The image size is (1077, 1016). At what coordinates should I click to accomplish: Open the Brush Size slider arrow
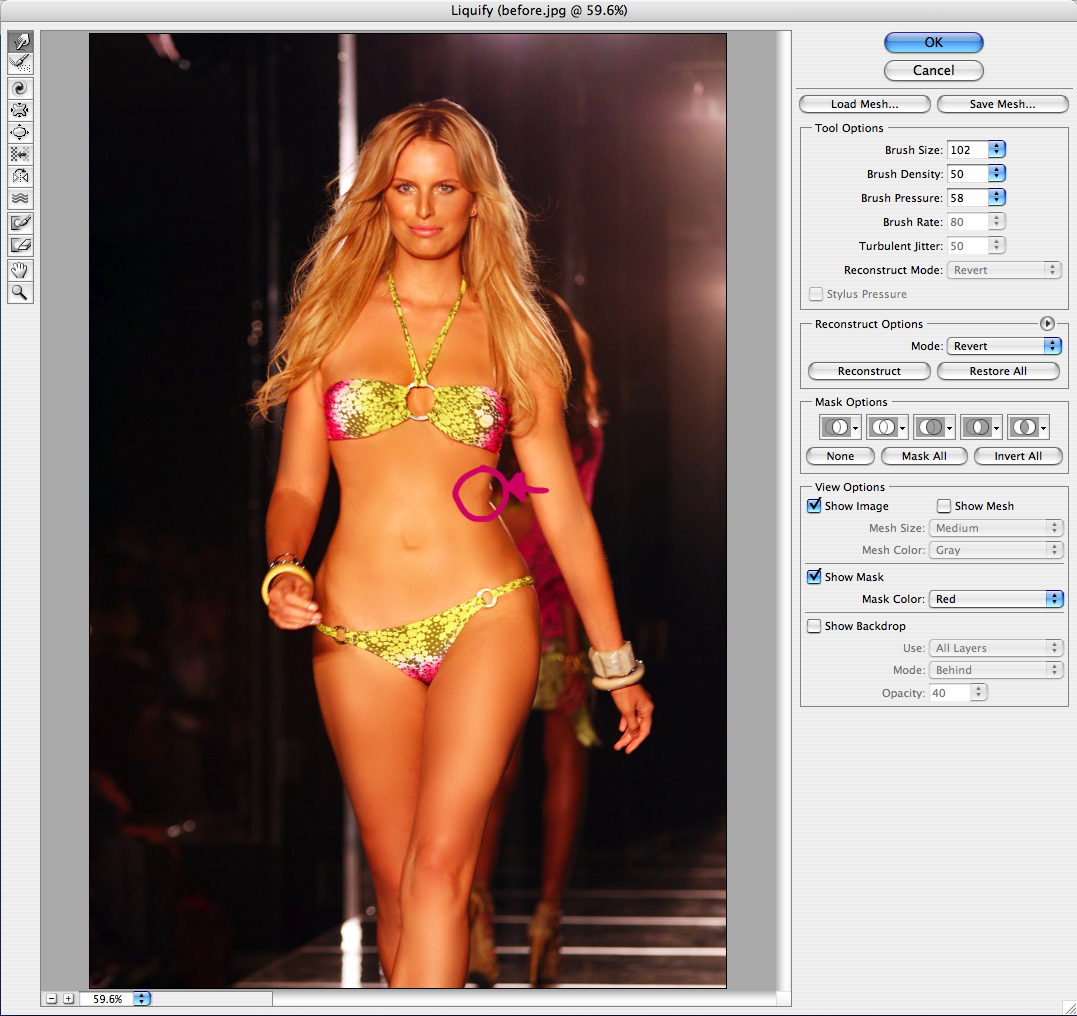click(997, 149)
